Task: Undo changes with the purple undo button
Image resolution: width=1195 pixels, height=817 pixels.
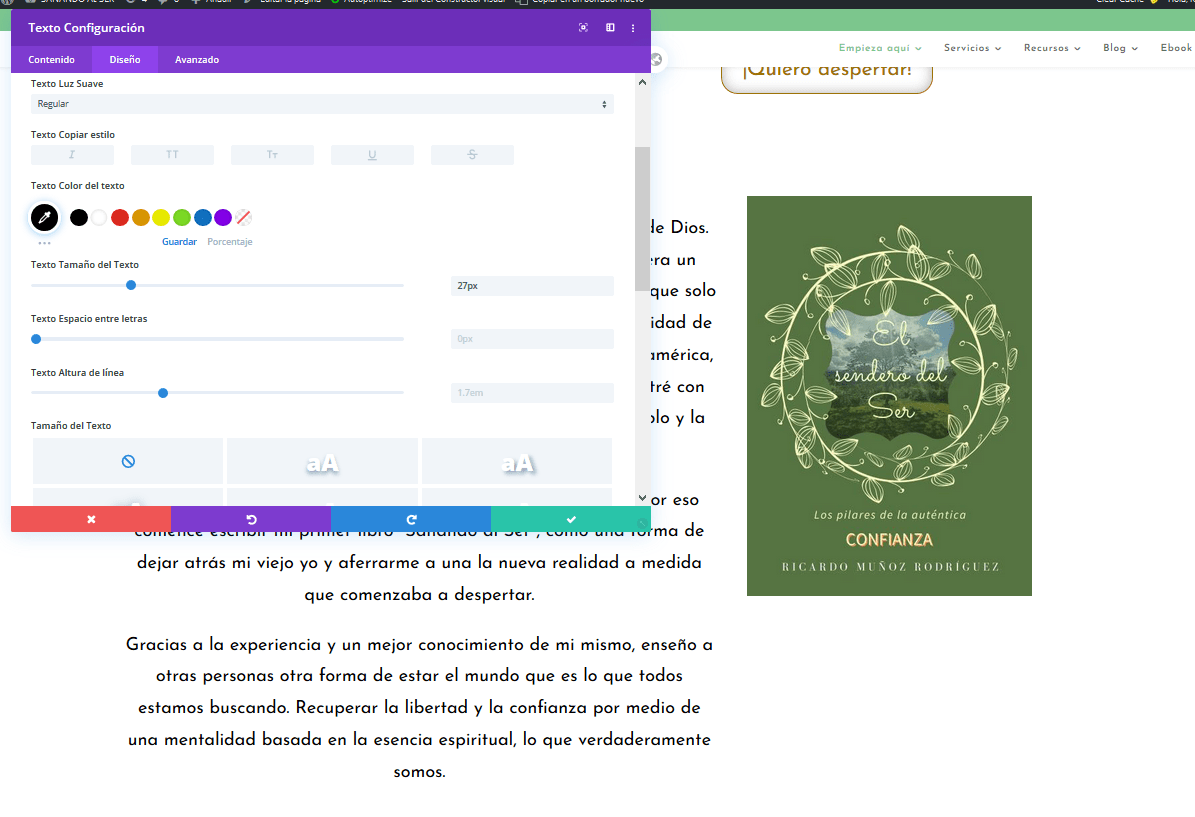Action: 251,519
